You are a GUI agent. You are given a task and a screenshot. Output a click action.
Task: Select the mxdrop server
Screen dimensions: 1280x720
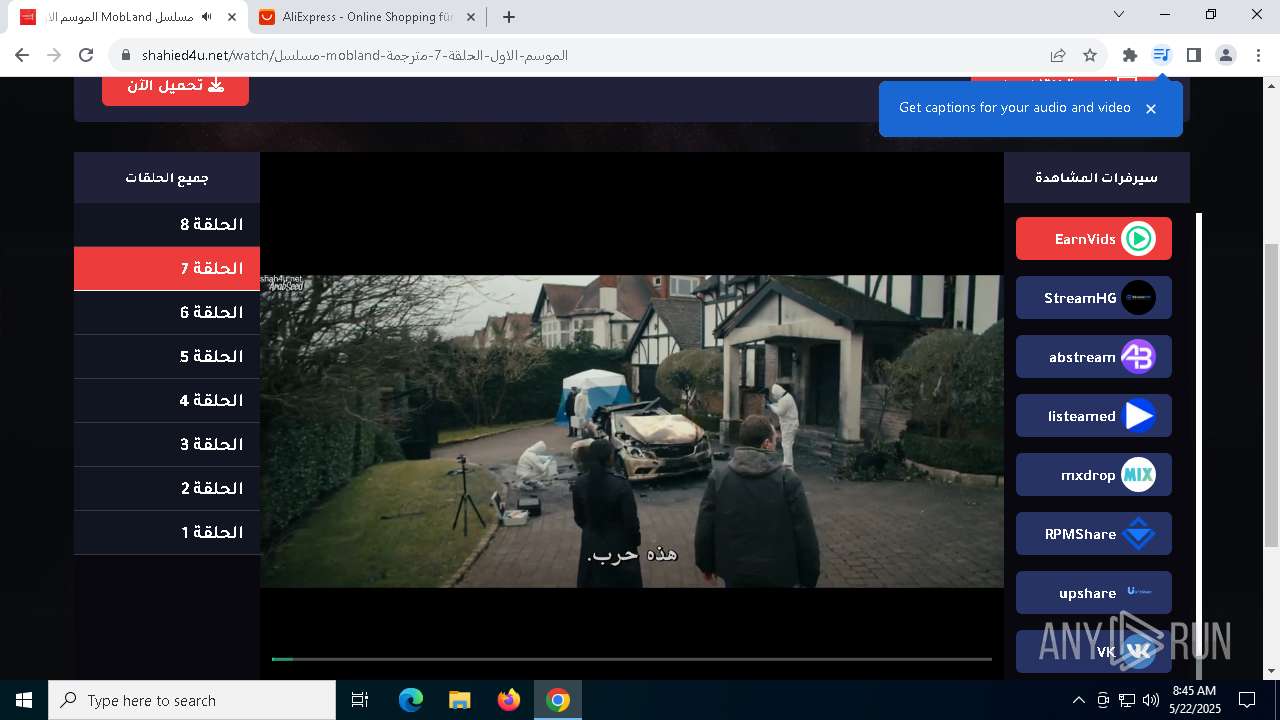point(1093,475)
